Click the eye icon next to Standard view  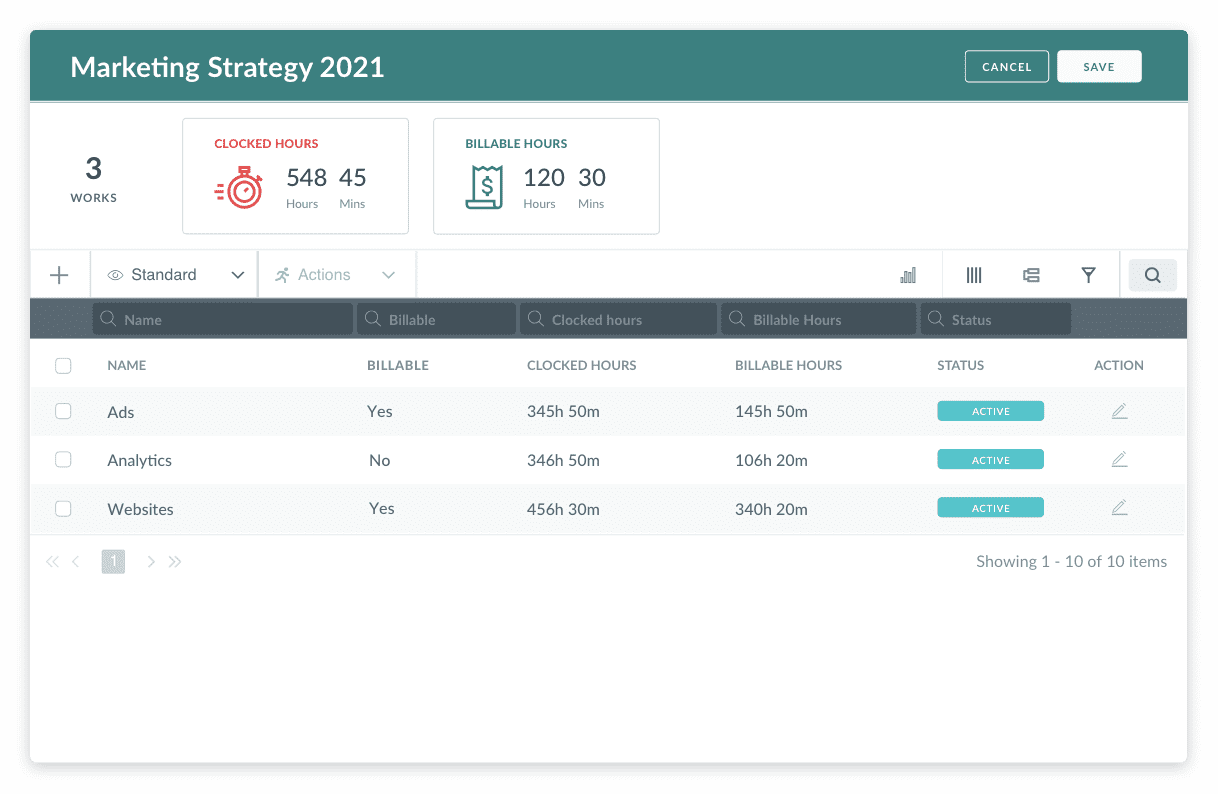(113, 274)
